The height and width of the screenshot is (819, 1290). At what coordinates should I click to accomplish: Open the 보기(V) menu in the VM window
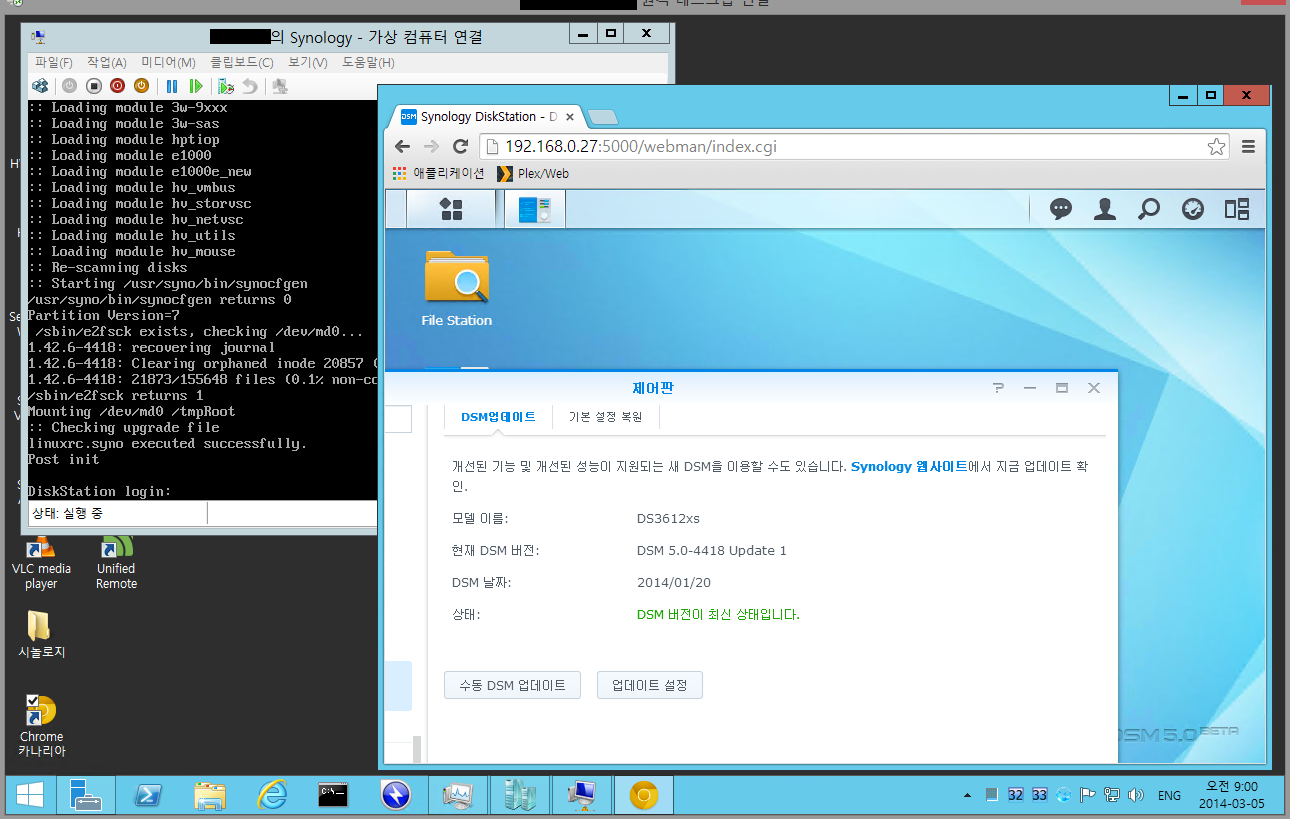click(x=308, y=63)
